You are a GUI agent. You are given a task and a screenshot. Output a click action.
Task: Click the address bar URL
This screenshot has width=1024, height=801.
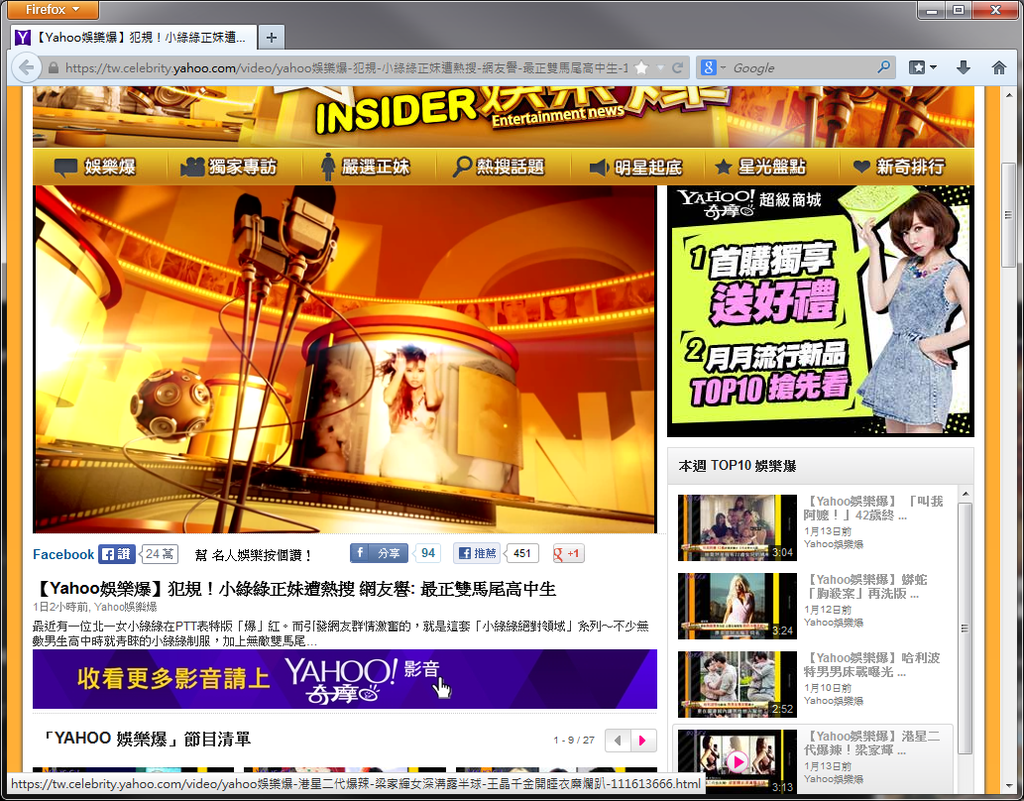click(x=346, y=68)
